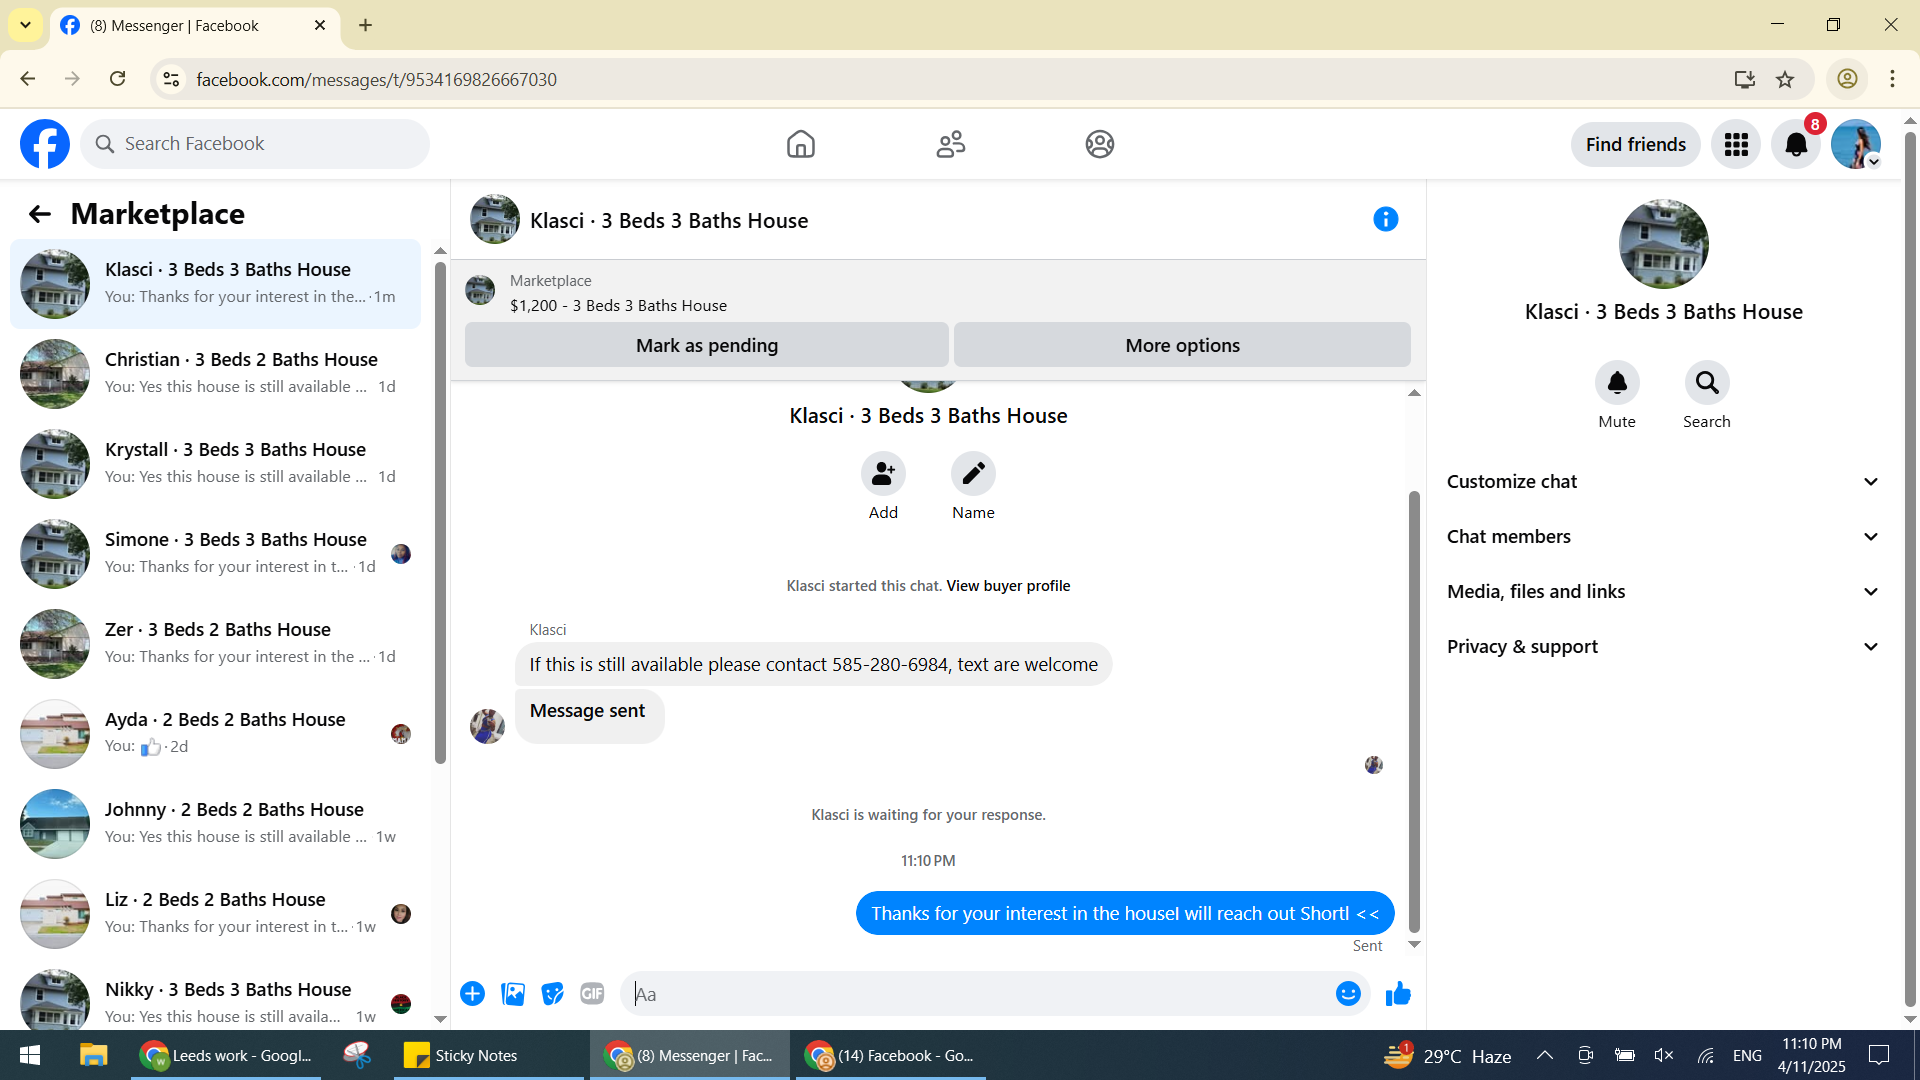Expand Privacy & support section
The image size is (1920, 1080).
(1663, 647)
